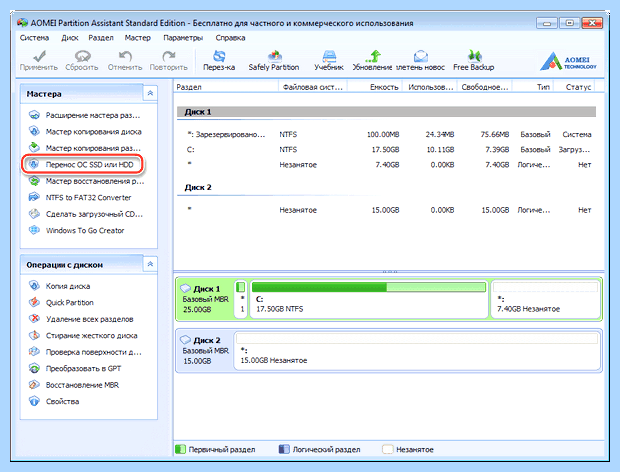The image size is (620, 472).
Task: Open Мастер копирования раздела wizard icon
Action: coord(34,148)
